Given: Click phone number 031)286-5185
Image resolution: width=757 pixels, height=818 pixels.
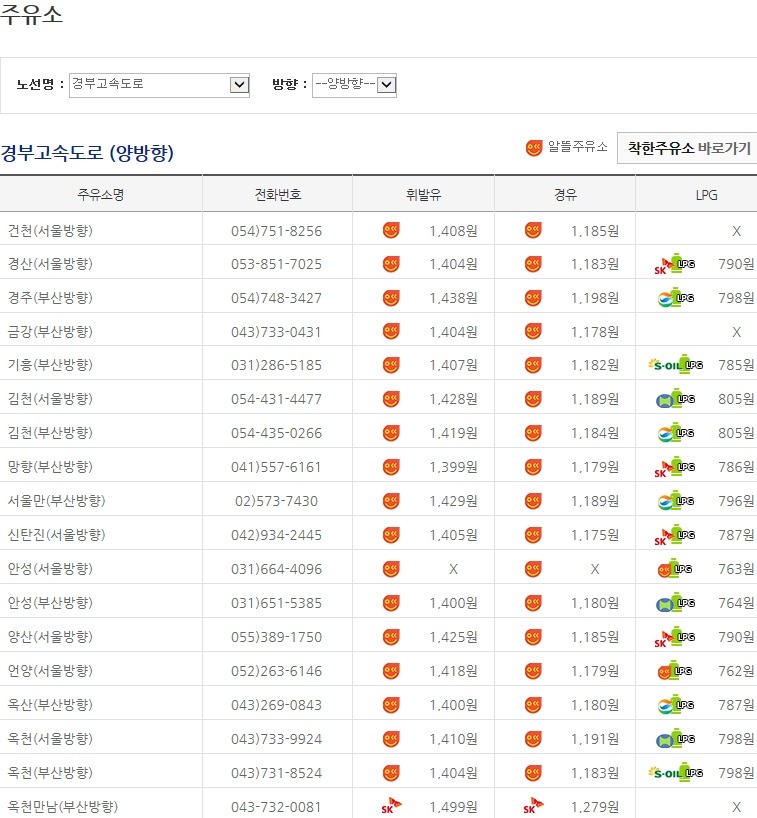Looking at the screenshot, I should coord(277,366).
